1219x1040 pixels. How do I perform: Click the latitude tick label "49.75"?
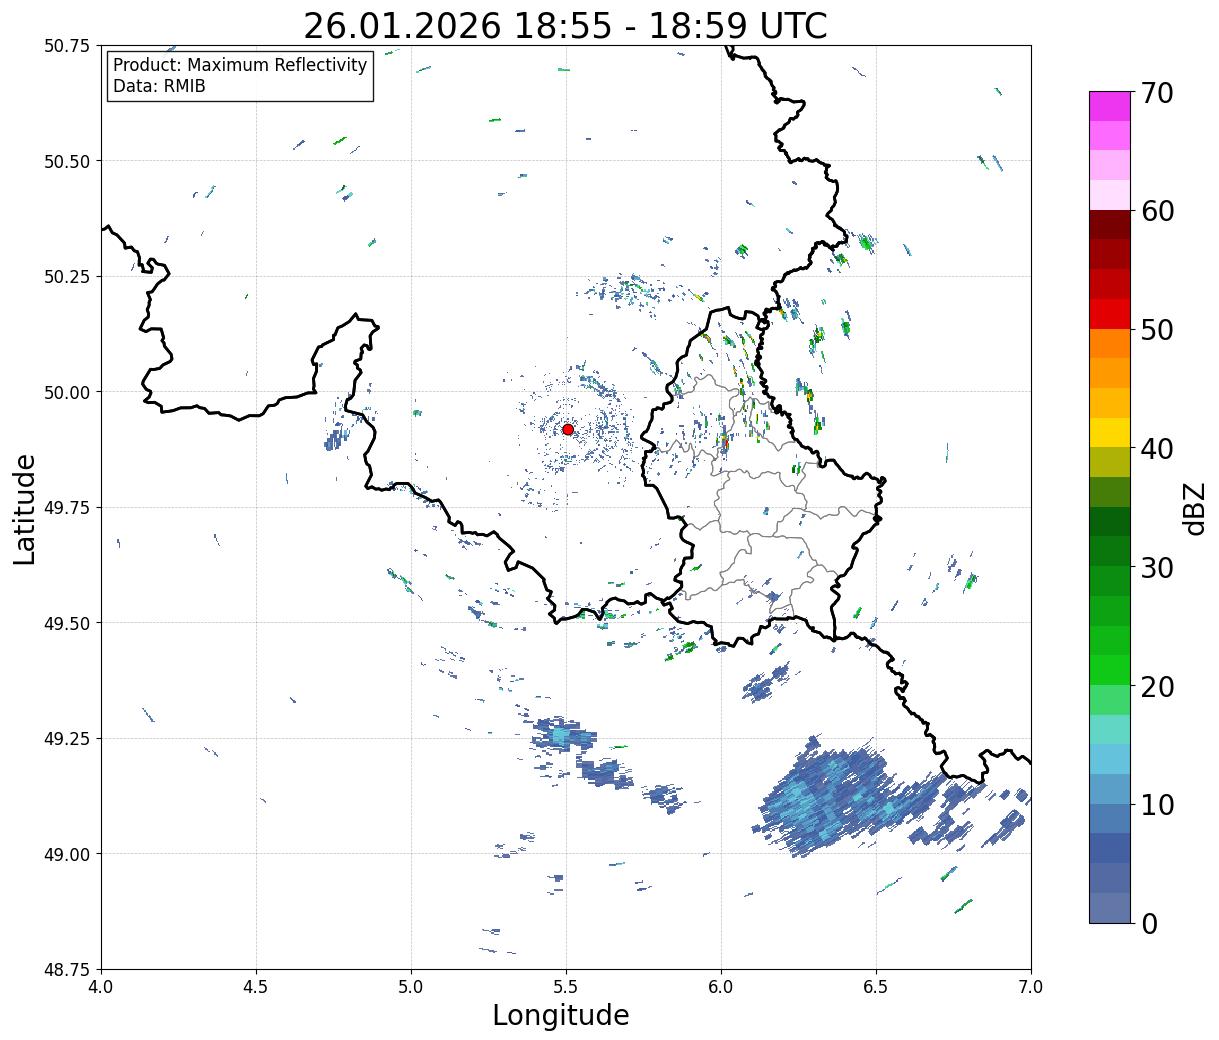coord(67,508)
